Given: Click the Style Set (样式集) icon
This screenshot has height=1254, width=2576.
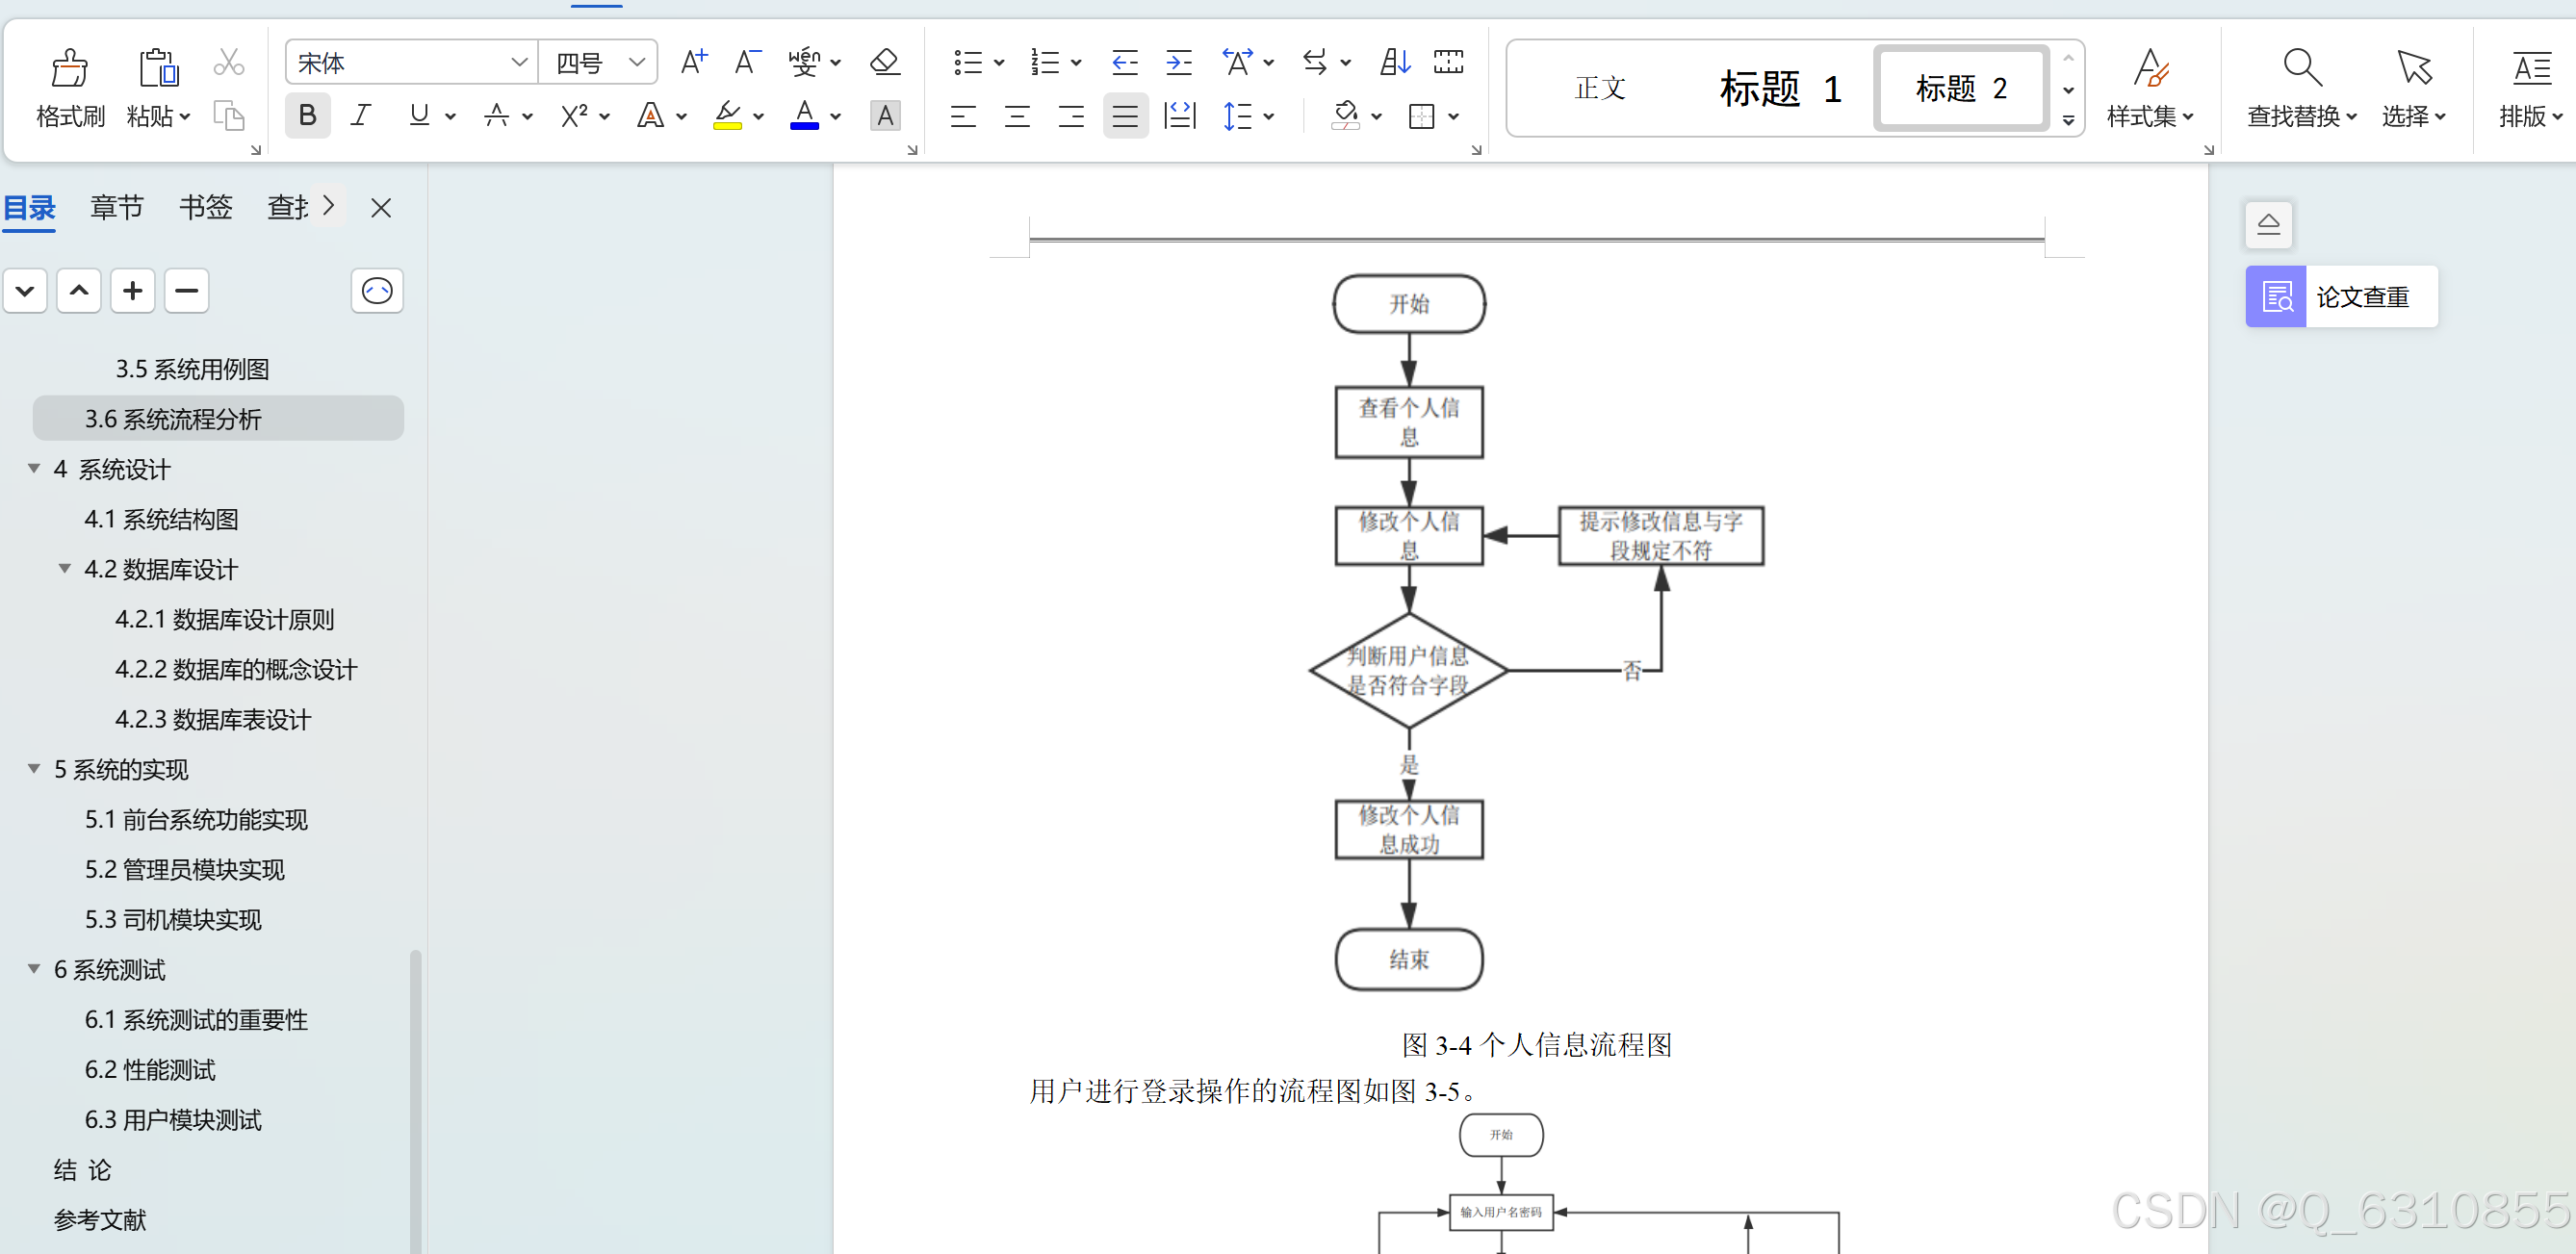Looking at the screenshot, I should point(2151,68).
